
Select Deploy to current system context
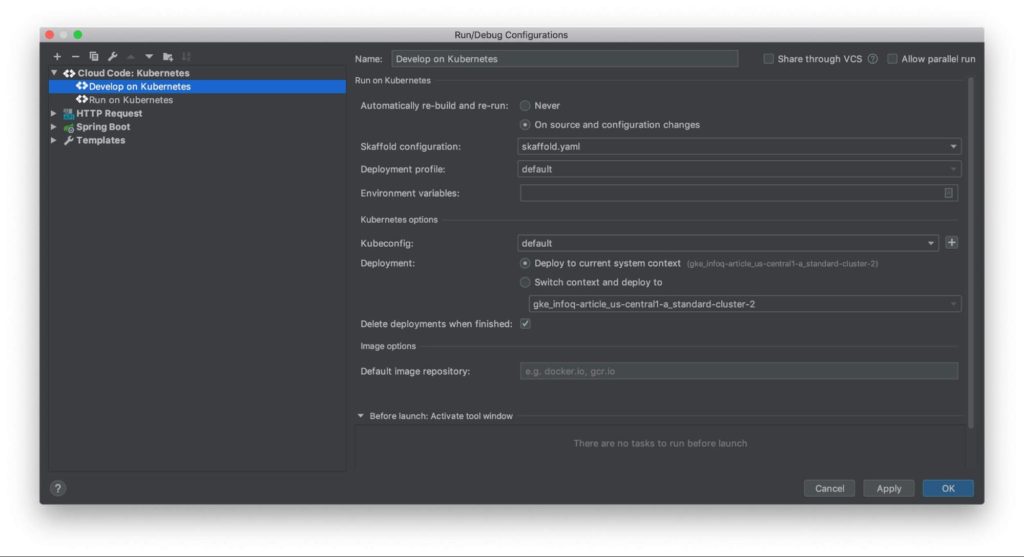525,263
